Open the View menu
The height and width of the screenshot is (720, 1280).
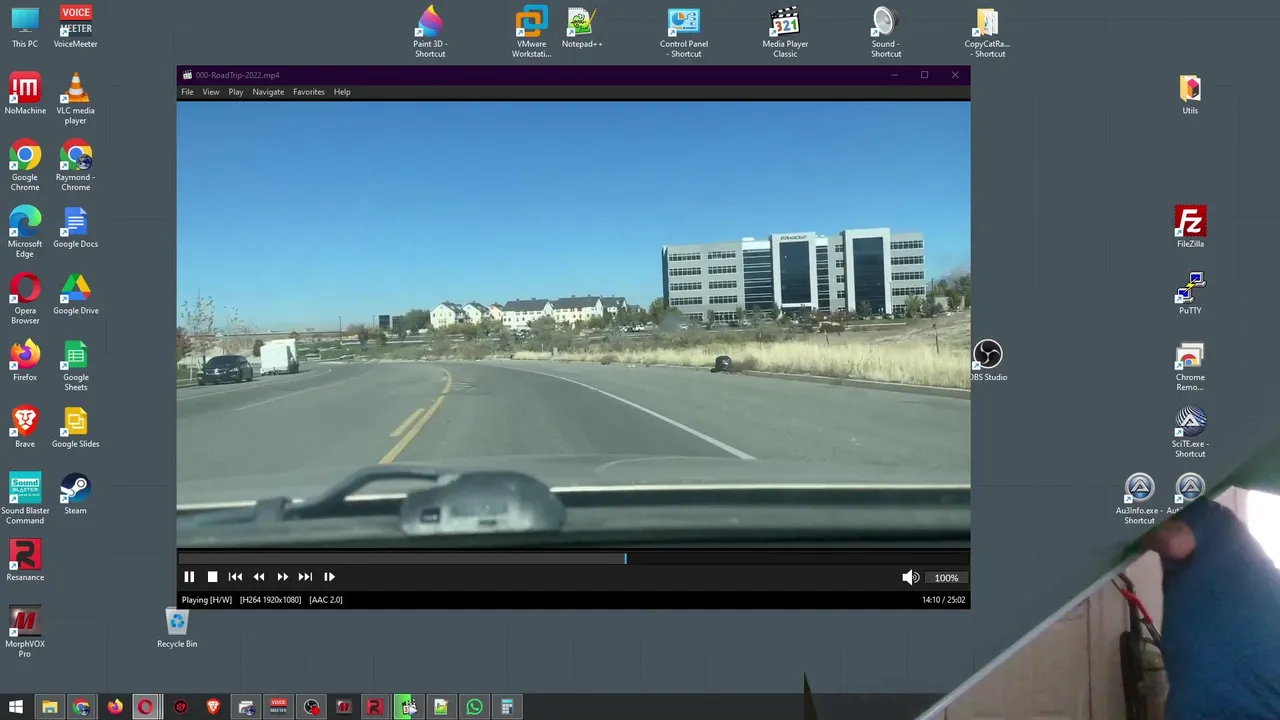click(x=211, y=92)
